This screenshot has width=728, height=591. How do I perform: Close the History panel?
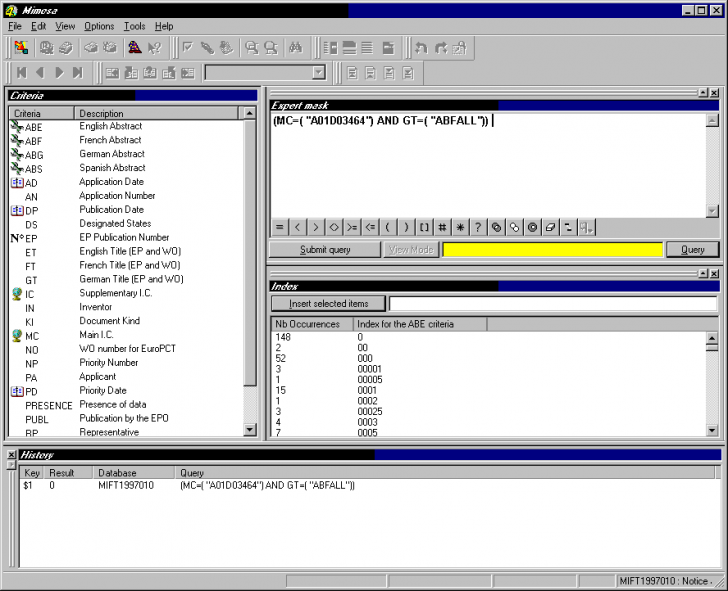pyautogui.click(x=12, y=455)
